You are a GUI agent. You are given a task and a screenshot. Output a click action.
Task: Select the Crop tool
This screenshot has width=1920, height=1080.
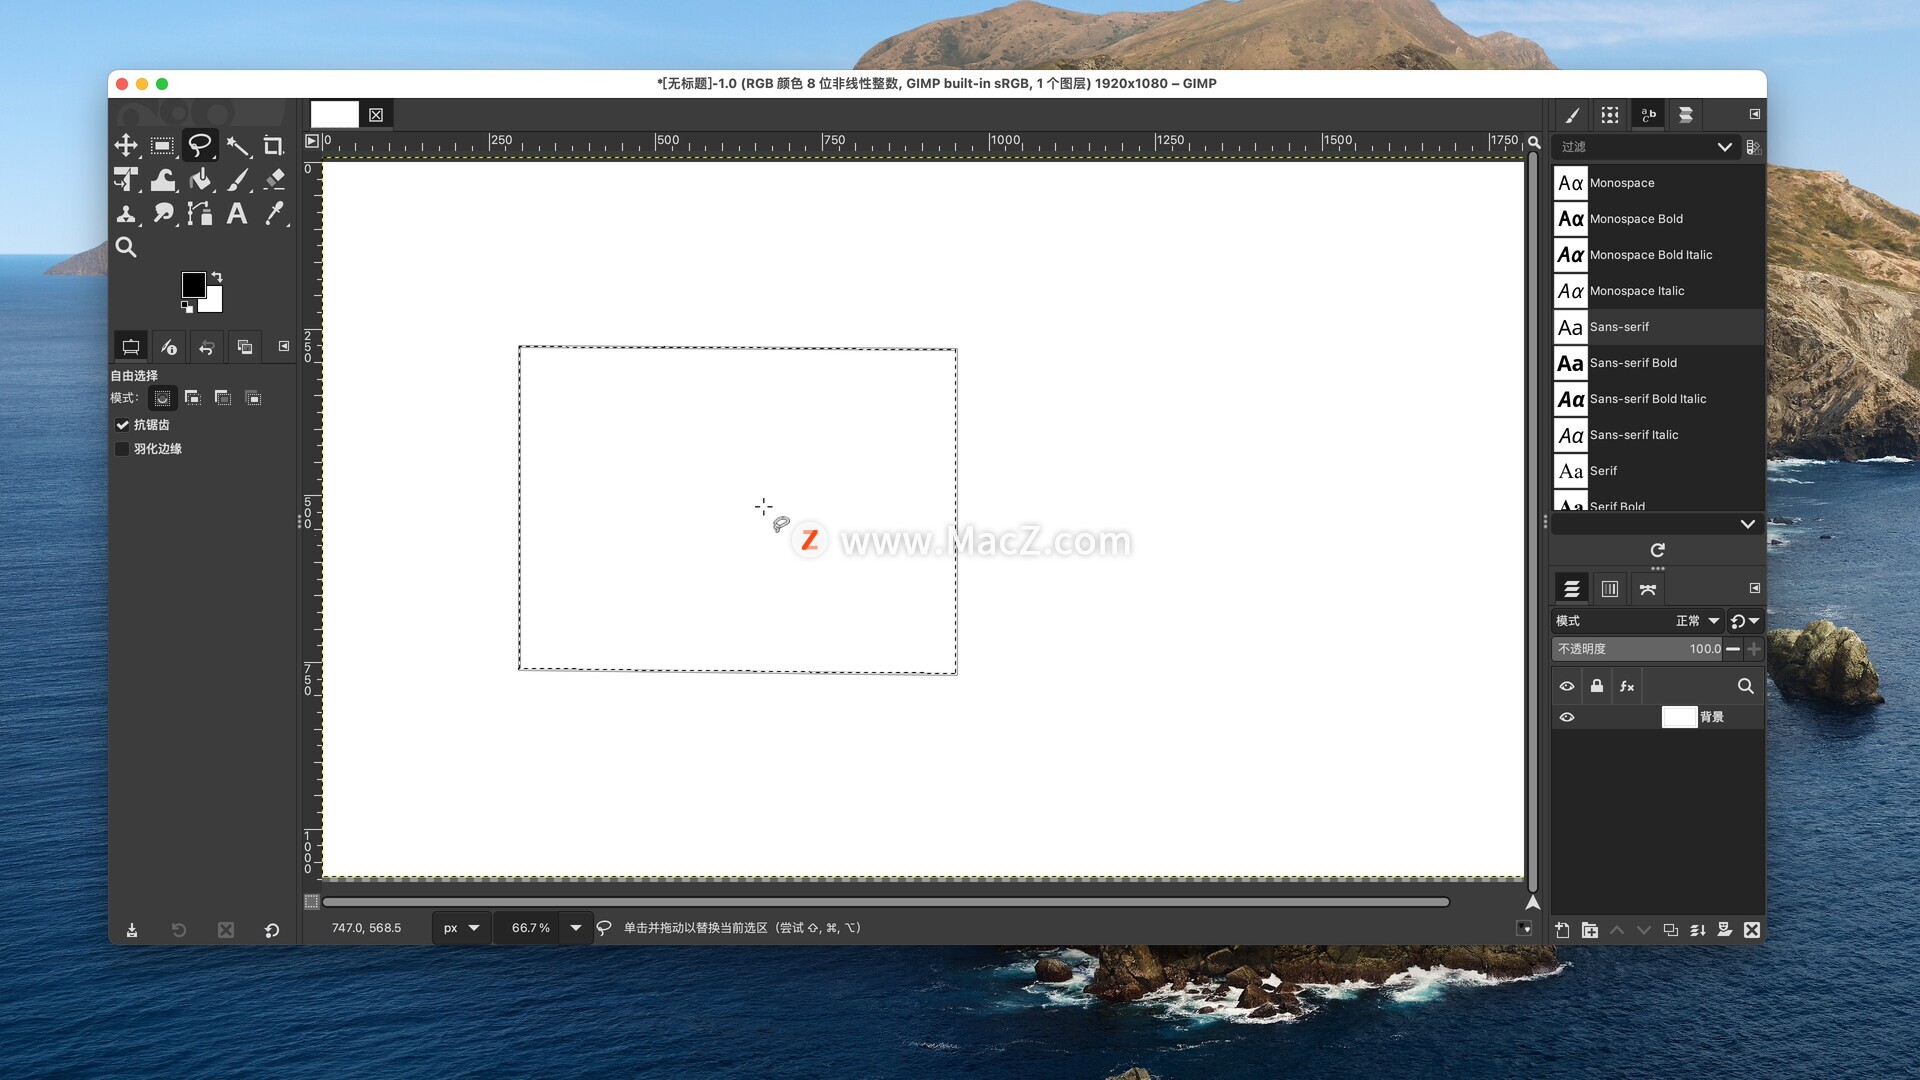click(x=273, y=146)
